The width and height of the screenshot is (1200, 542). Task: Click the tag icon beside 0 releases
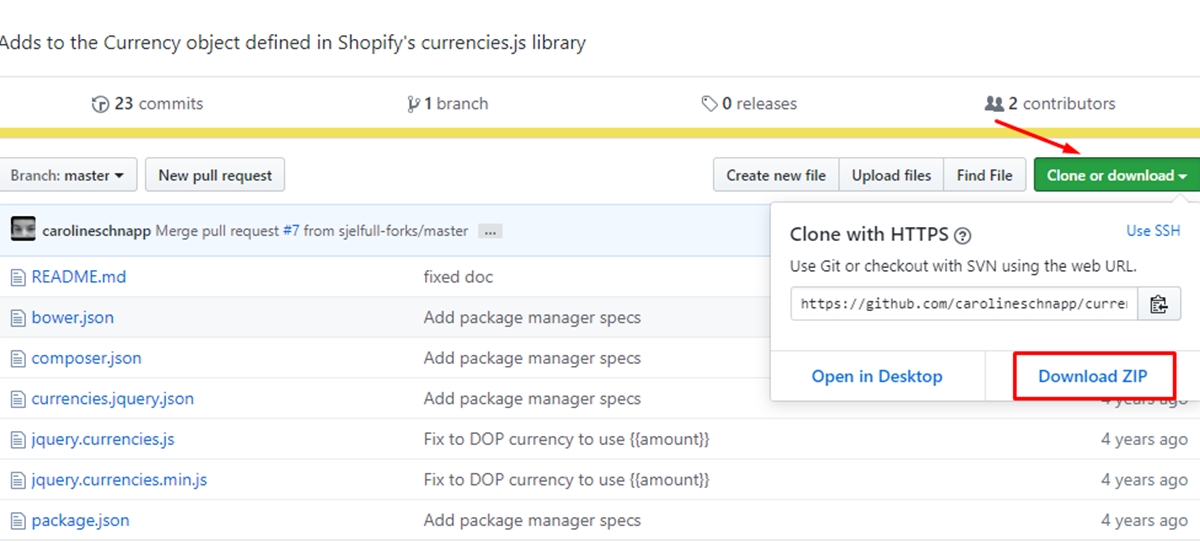click(x=709, y=104)
